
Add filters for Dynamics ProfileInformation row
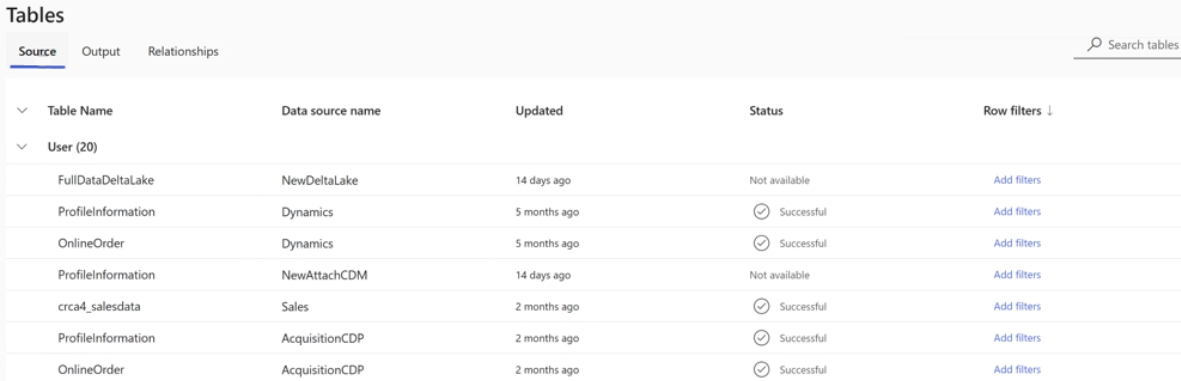(1017, 212)
